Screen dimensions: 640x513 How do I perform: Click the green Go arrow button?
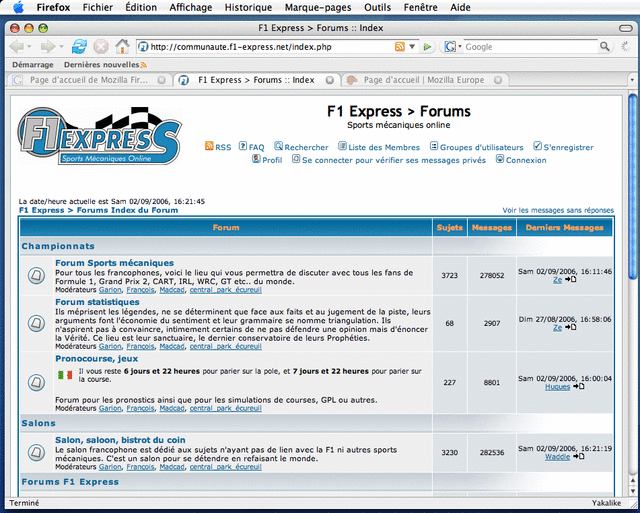pyautogui.click(x=427, y=47)
